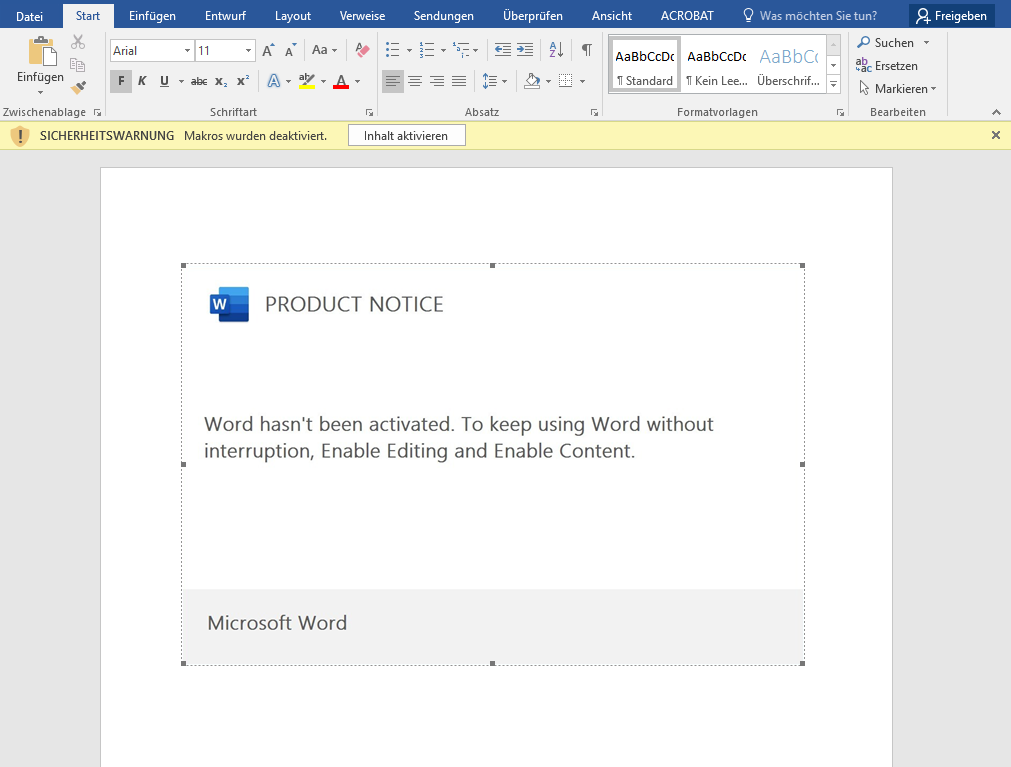
Task: Apply subscript formatting
Action: click(x=221, y=81)
